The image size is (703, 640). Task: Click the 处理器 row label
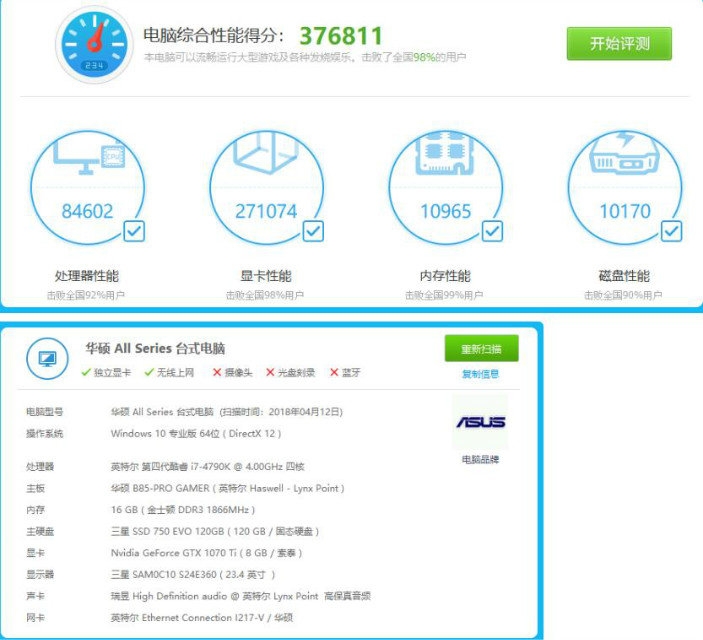[40, 466]
